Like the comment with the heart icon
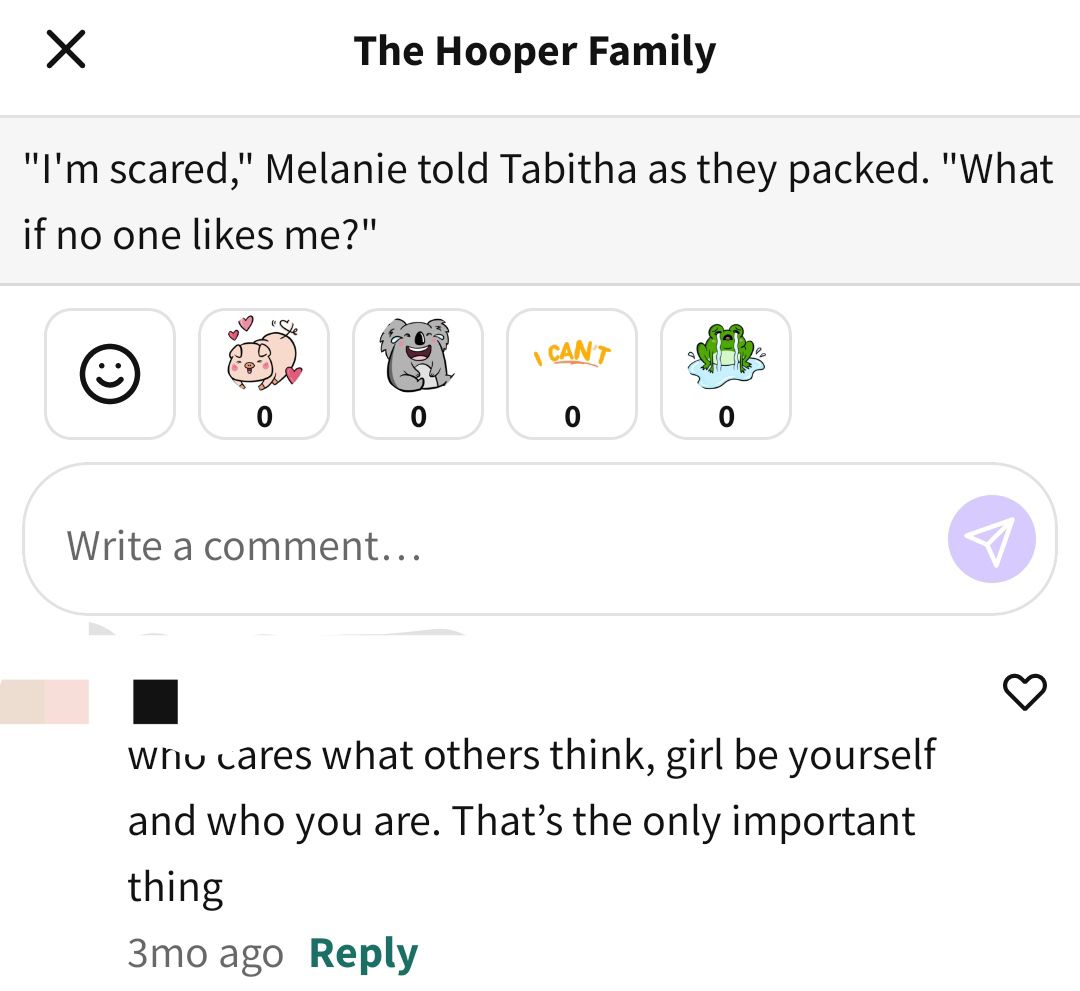The height and width of the screenshot is (991, 1080). click(x=1024, y=691)
